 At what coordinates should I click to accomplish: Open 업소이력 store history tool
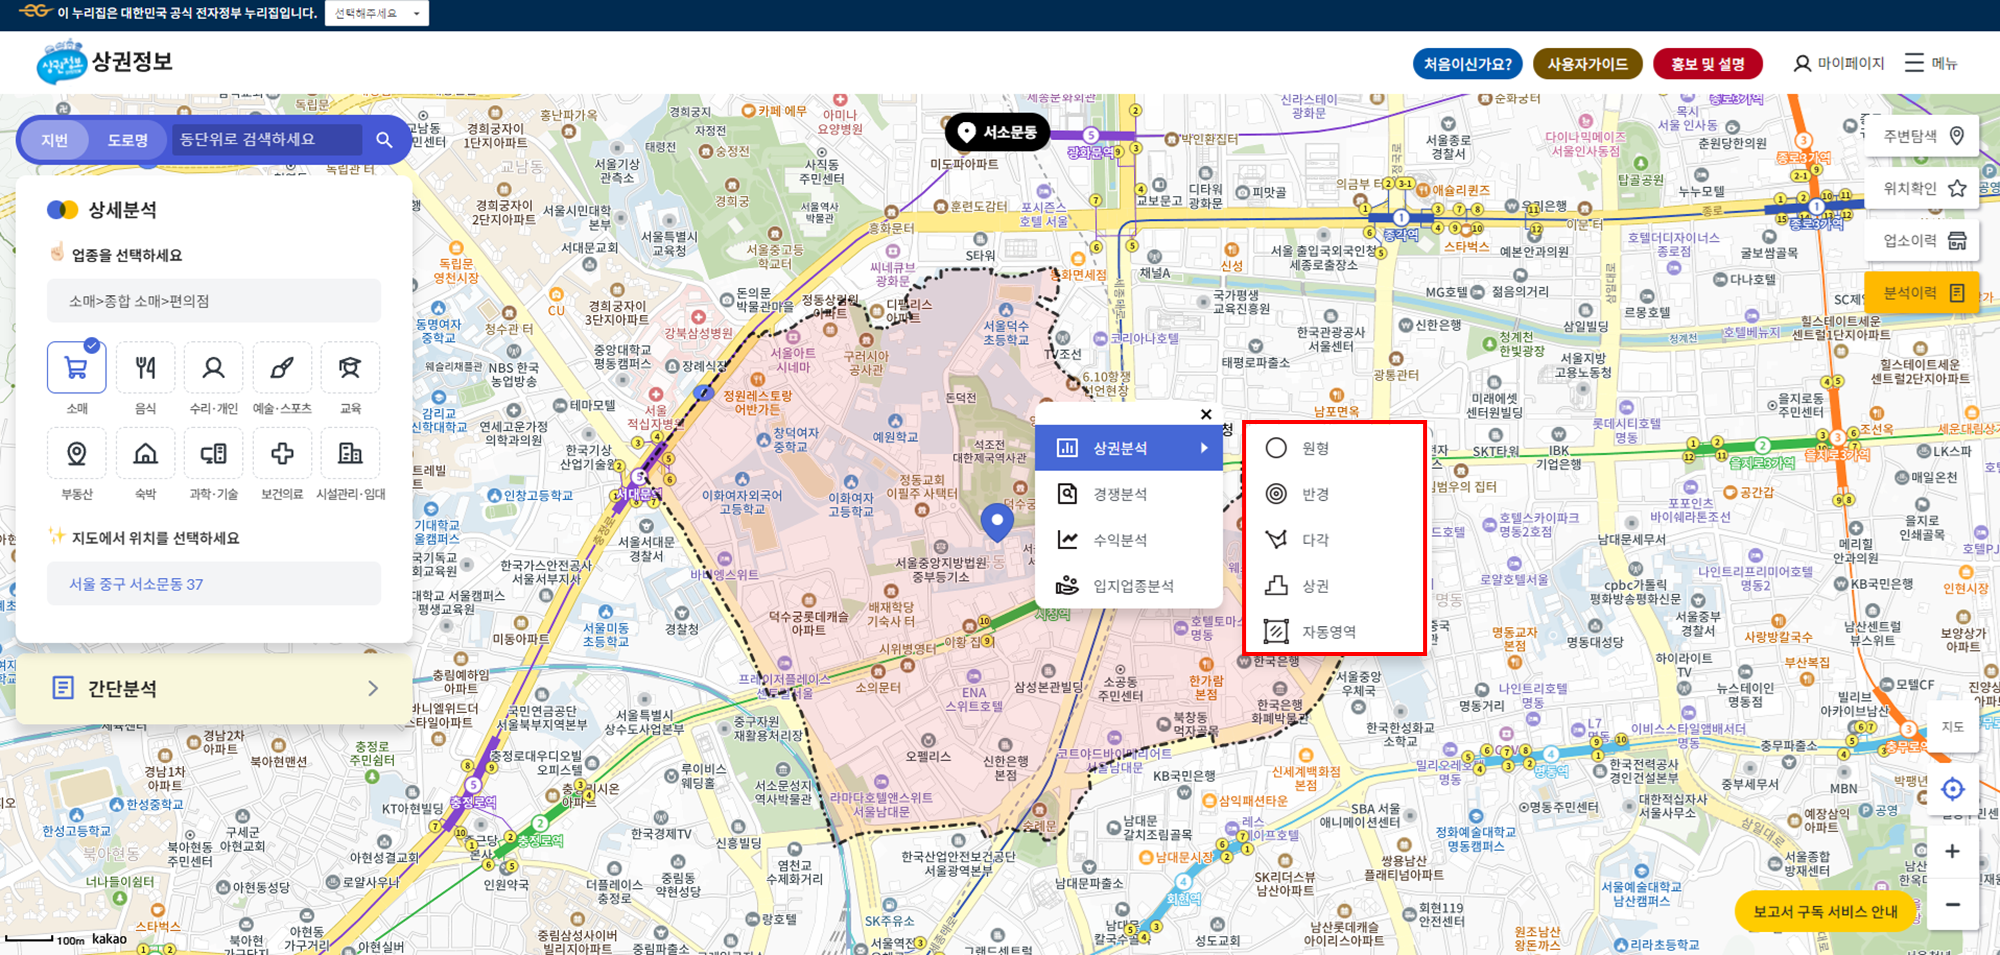1920,240
